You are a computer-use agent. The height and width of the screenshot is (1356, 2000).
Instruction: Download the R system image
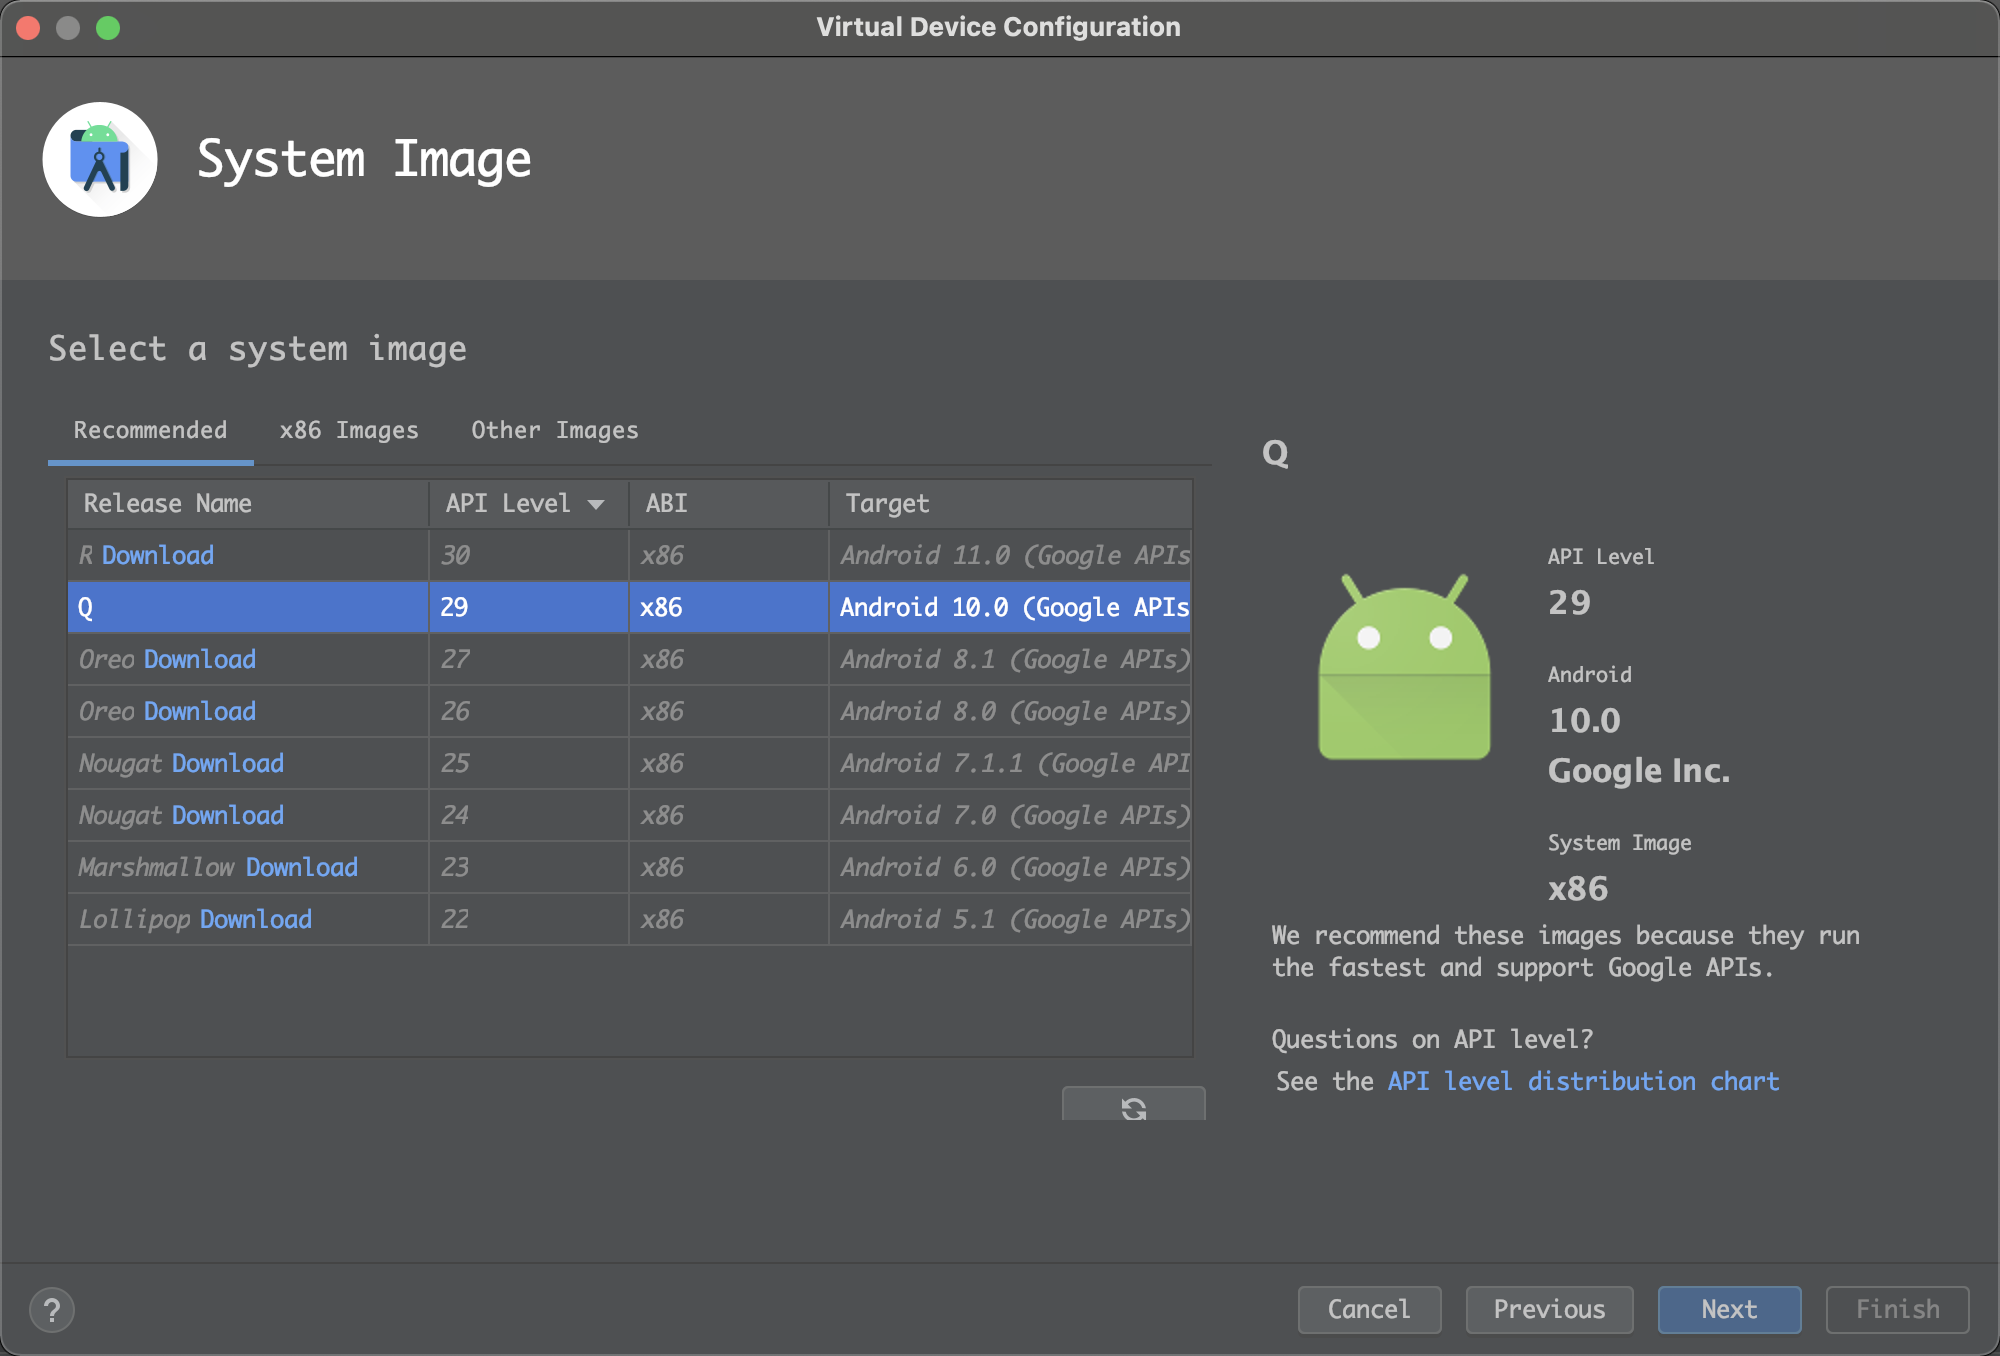point(158,555)
